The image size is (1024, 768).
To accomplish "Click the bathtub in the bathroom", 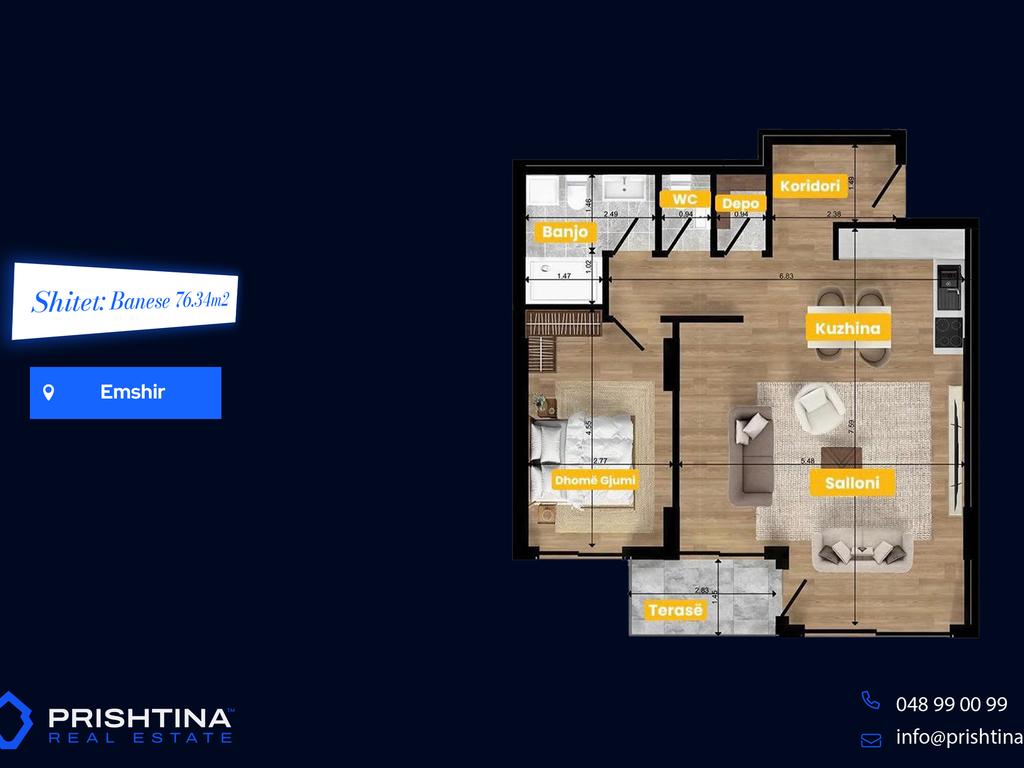I will pyautogui.click(x=563, y=280).
